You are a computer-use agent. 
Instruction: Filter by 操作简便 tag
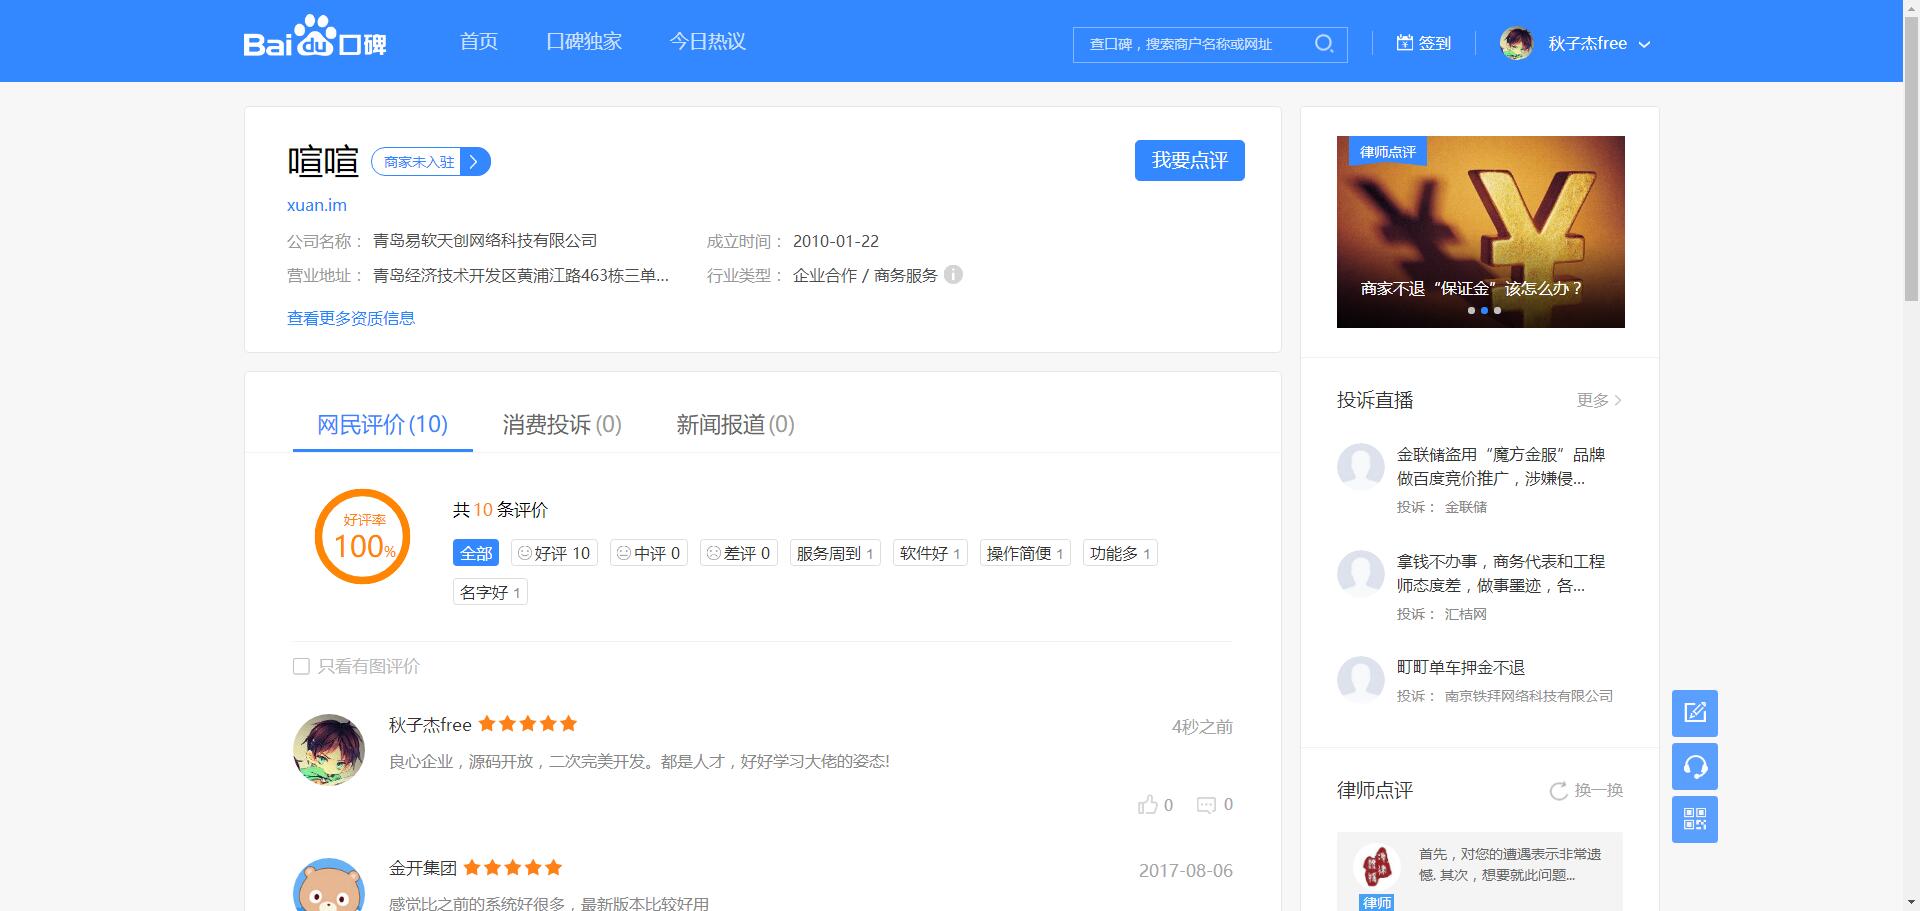pos(1025,553)
